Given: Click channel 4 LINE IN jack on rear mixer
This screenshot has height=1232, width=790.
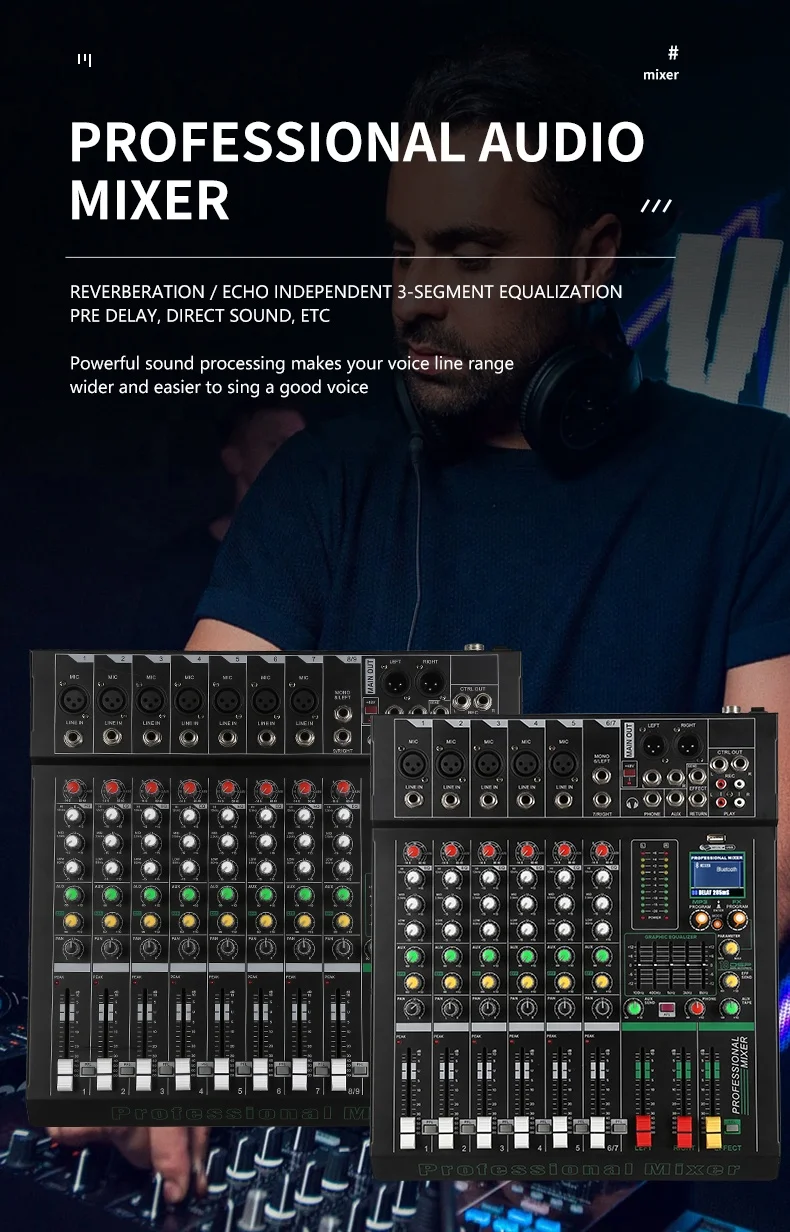Looking at the screenshot, I should [x=188, y=738].
